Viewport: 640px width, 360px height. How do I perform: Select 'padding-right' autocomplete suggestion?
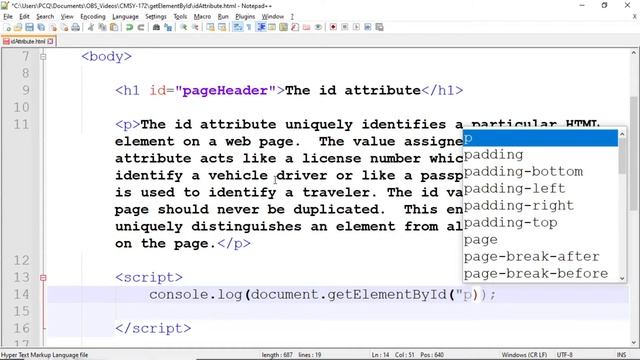coord(540,206)
